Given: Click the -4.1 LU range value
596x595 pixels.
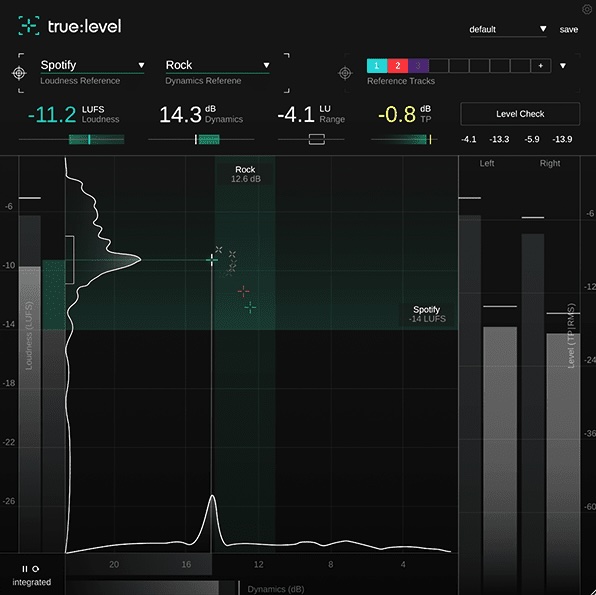Looking at the screenshot, I should click(296, 114).
